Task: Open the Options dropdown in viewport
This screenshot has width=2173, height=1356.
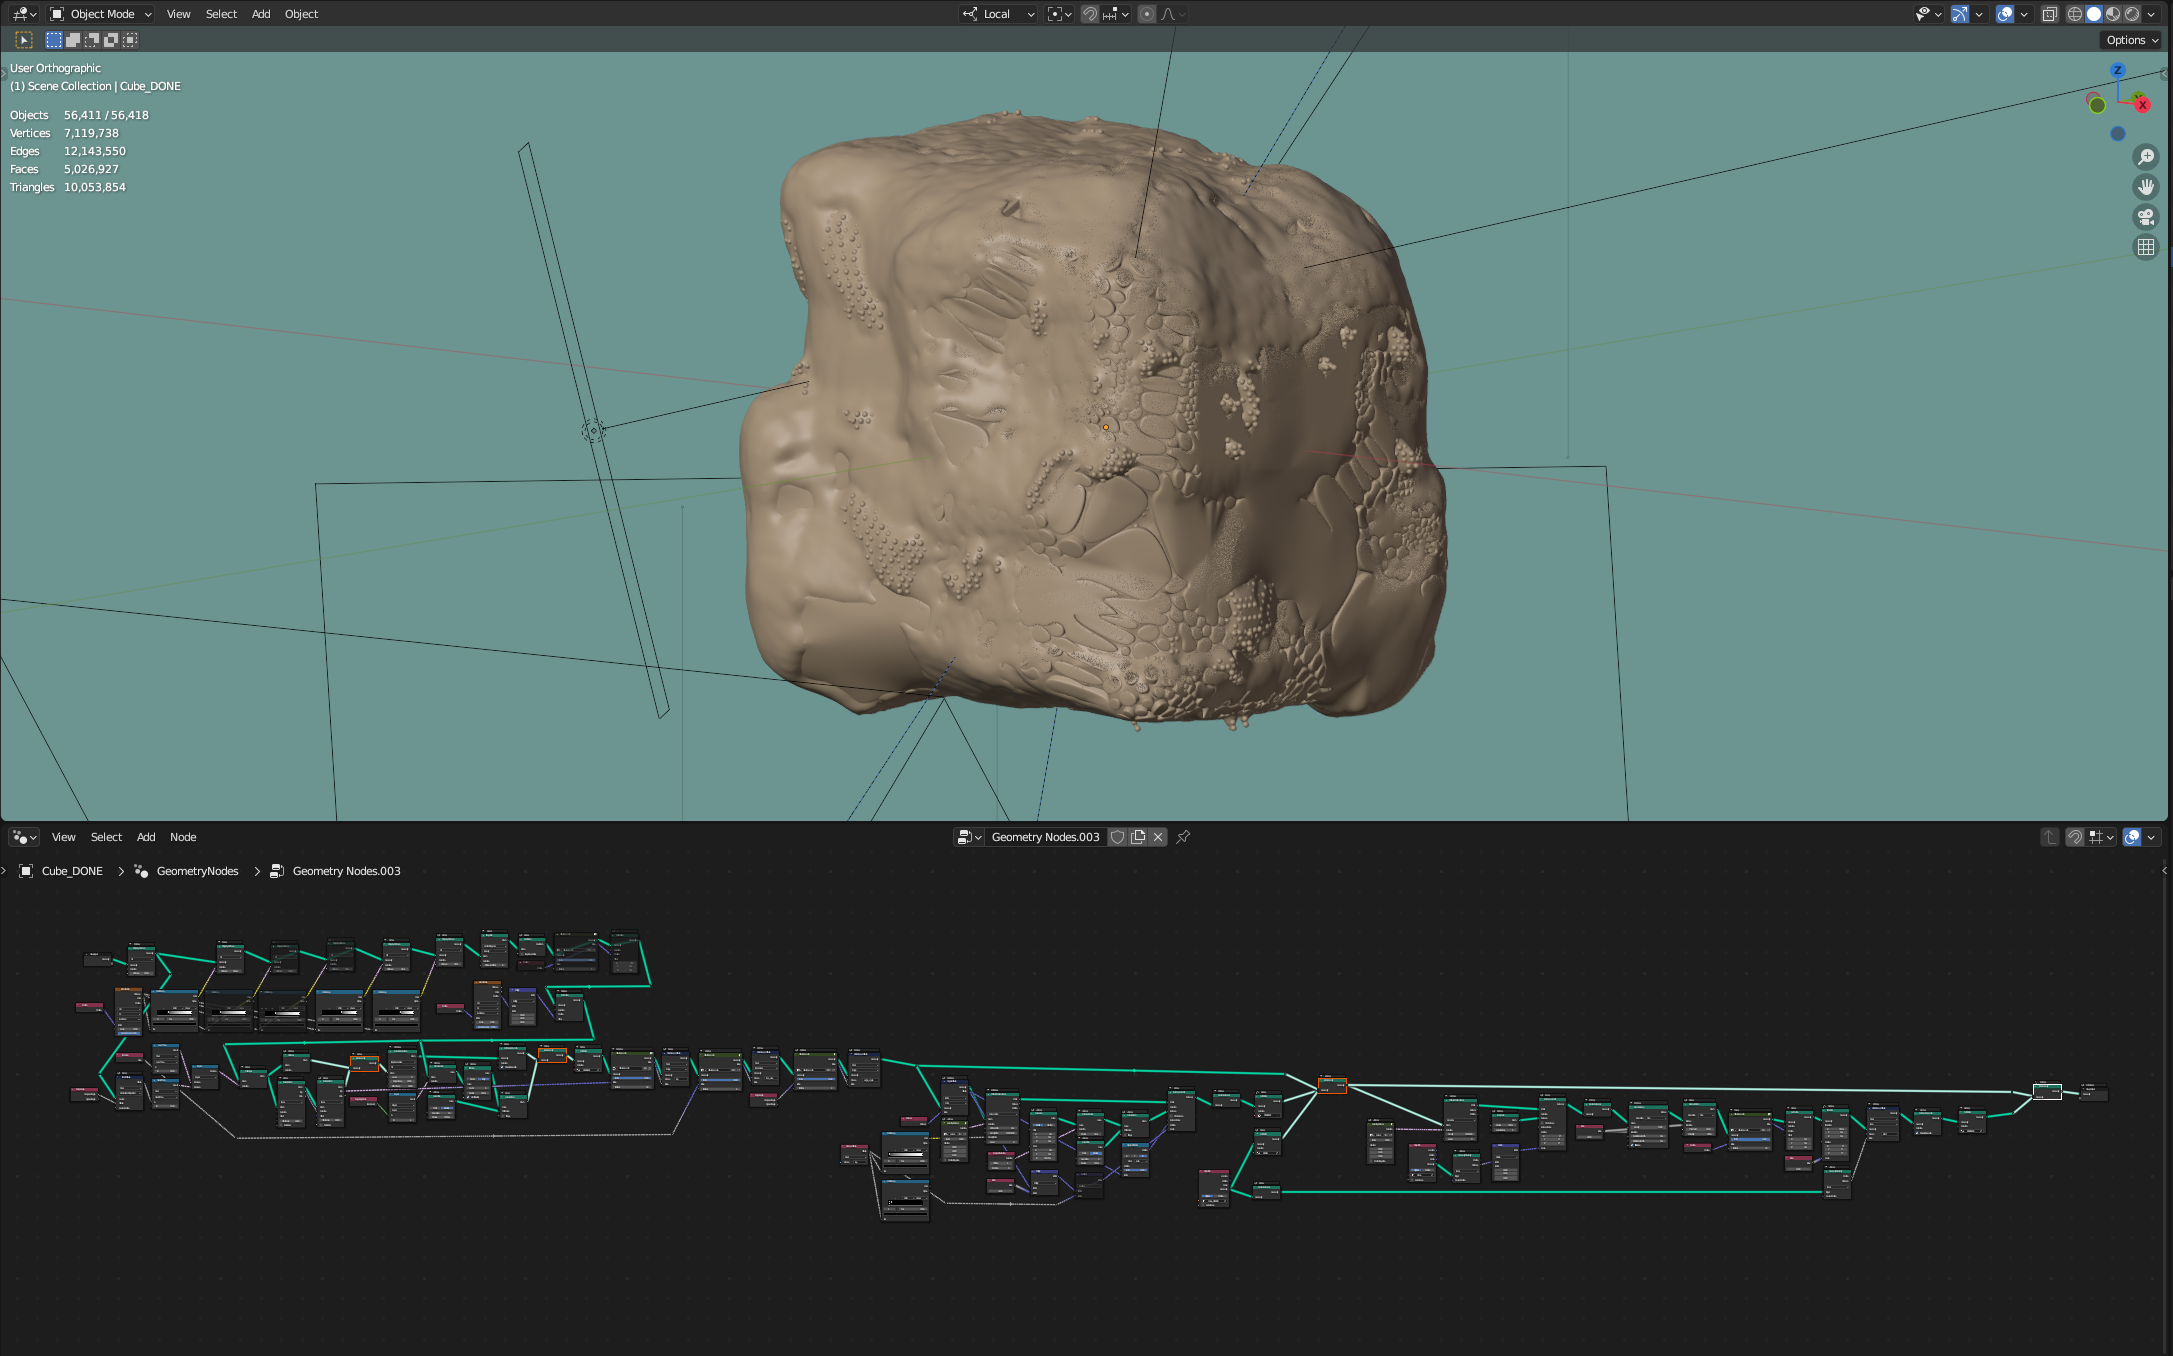Action: click(2132, 40)
